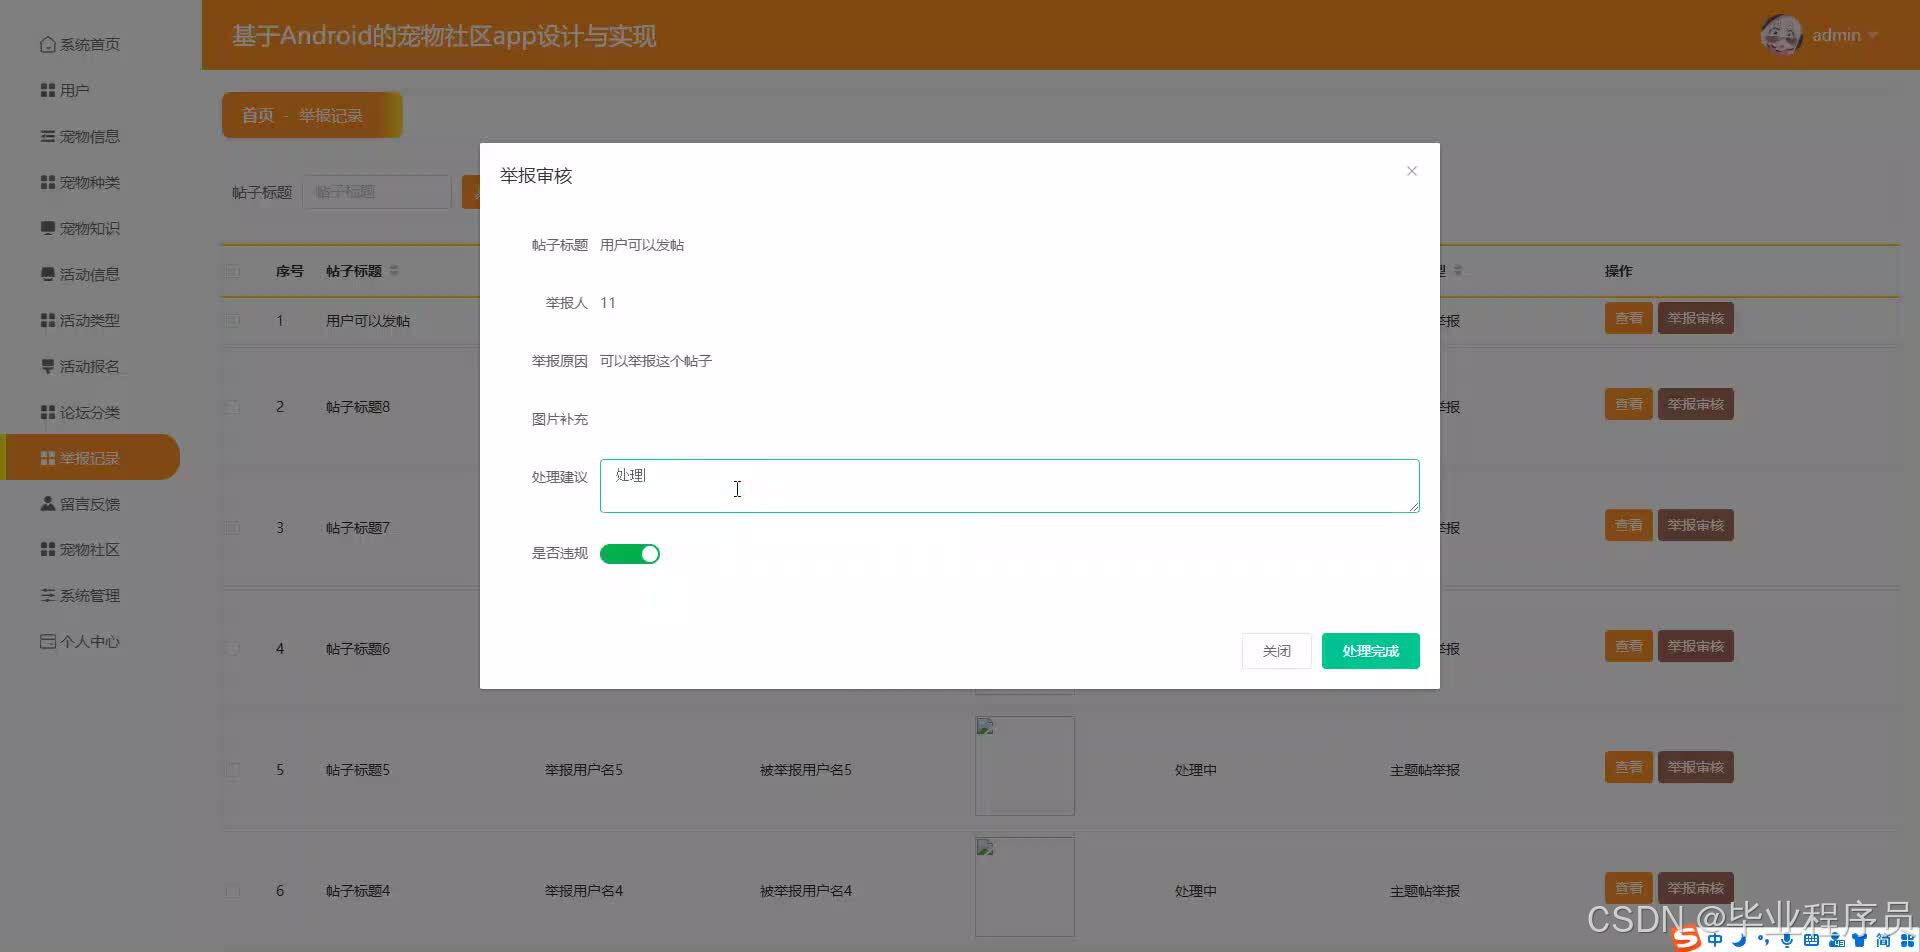Open the 宠物信息 section icon
The image size is (1920, 952).
pyautogui.click(x=47, y=136)
